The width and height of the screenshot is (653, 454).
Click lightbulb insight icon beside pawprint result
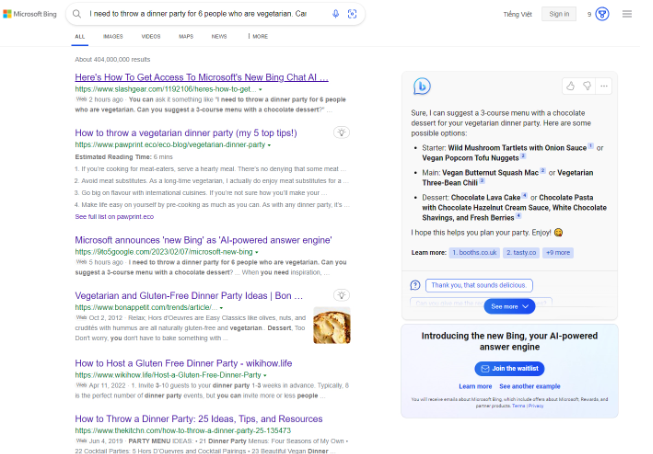[x=341, y=132]
